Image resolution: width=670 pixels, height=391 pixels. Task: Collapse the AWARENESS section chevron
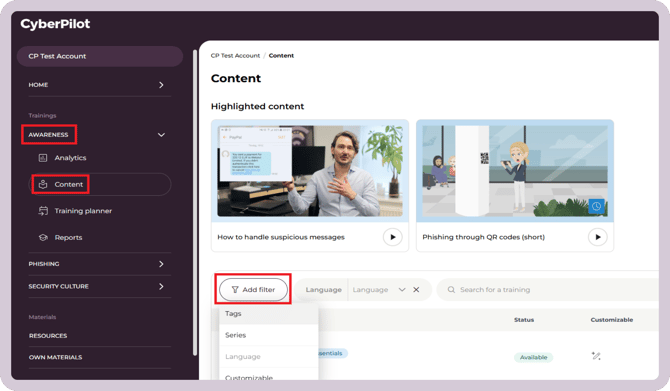(x=161, y=135)
